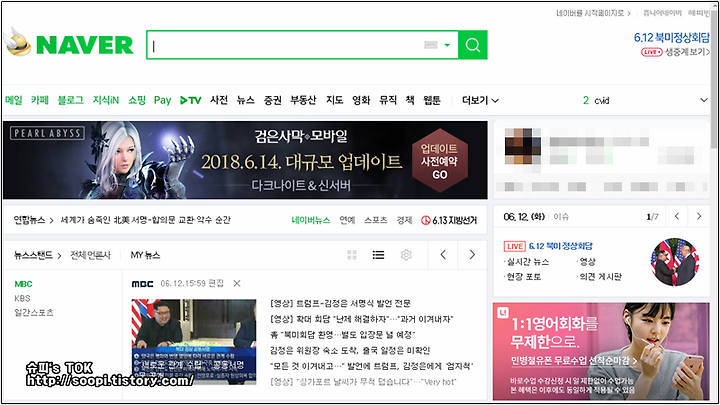Go to 뮤직 in the navigation bar
720x405 pixels.
point(388,100)
